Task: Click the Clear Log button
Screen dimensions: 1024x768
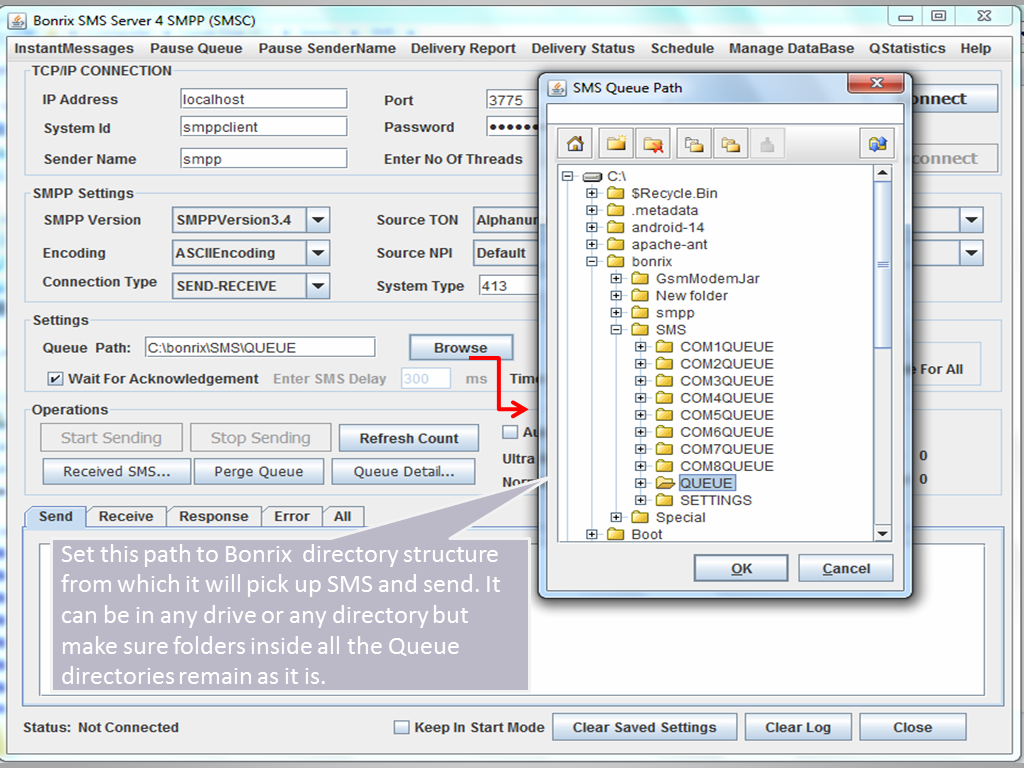Action: (x=798, y=727)
